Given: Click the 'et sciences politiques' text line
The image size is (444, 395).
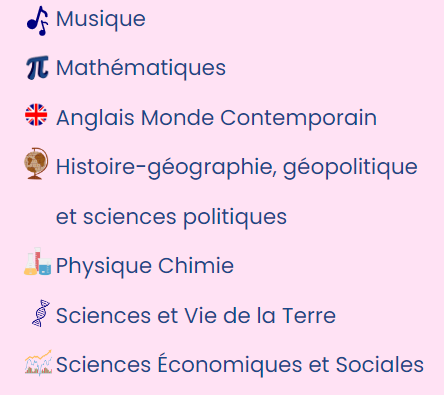Looking at the screenshot, I should pyautogui.click(x=171, y=217).
